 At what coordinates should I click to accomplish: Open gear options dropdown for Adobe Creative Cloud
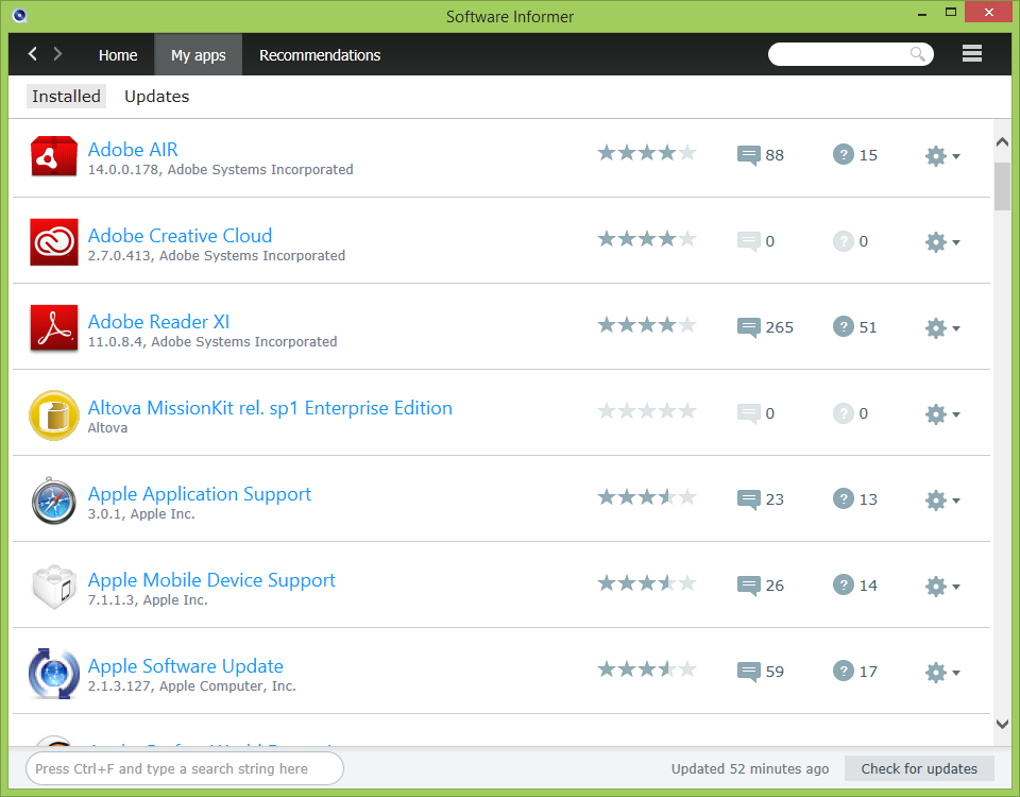click(943, 242)
